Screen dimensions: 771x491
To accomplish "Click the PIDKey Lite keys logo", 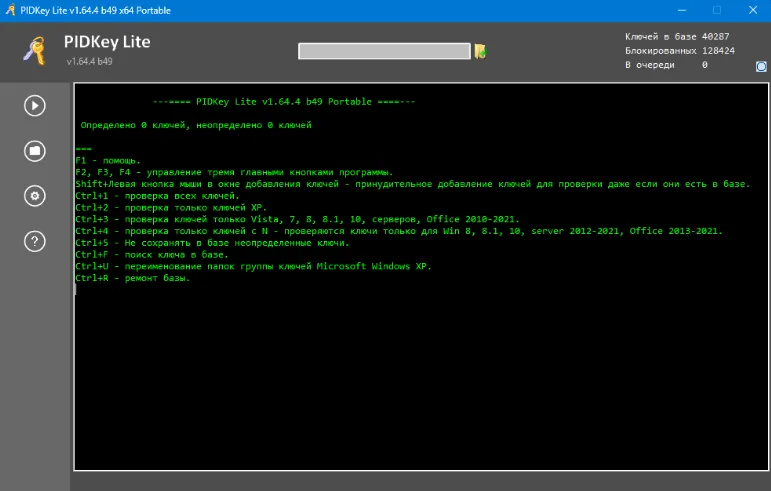I will pos(34,51).
